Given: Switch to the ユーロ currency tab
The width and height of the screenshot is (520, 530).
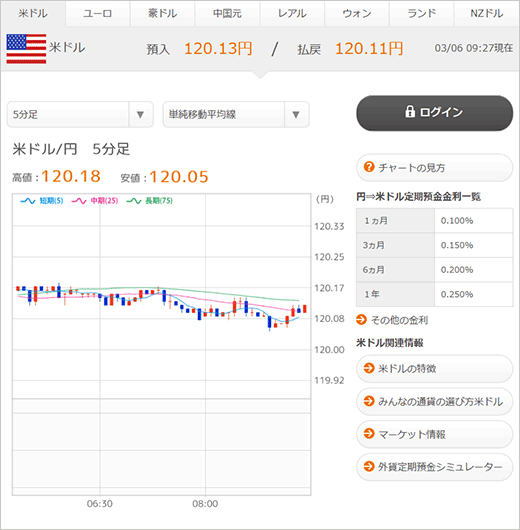Looking at the screenshot, I should [98, 14].
